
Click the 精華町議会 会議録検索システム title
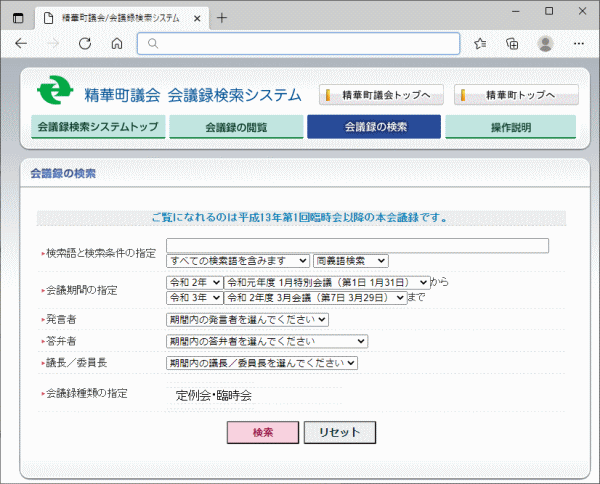(193, 95)
